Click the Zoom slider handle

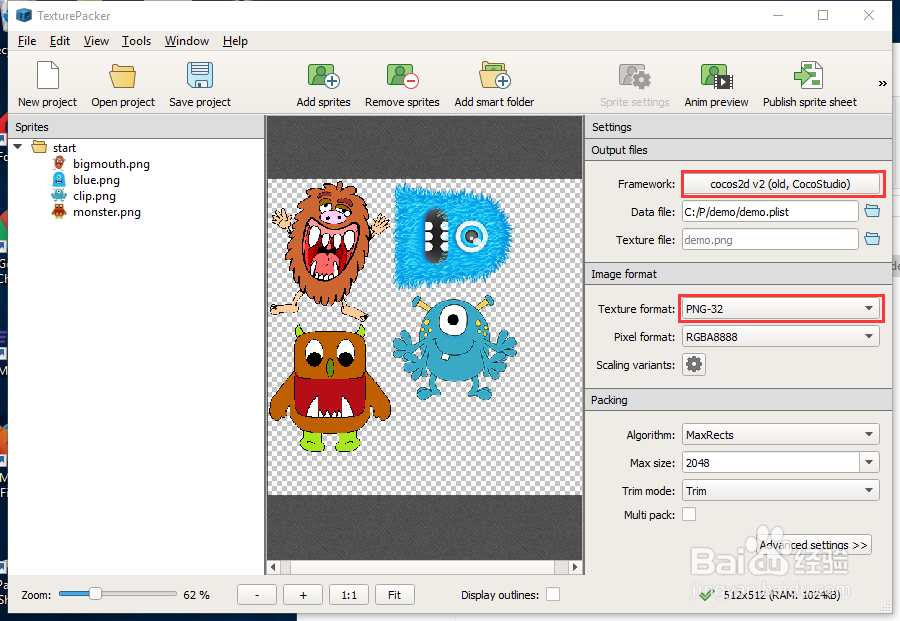pyautogui.click(x=95, y=593)
